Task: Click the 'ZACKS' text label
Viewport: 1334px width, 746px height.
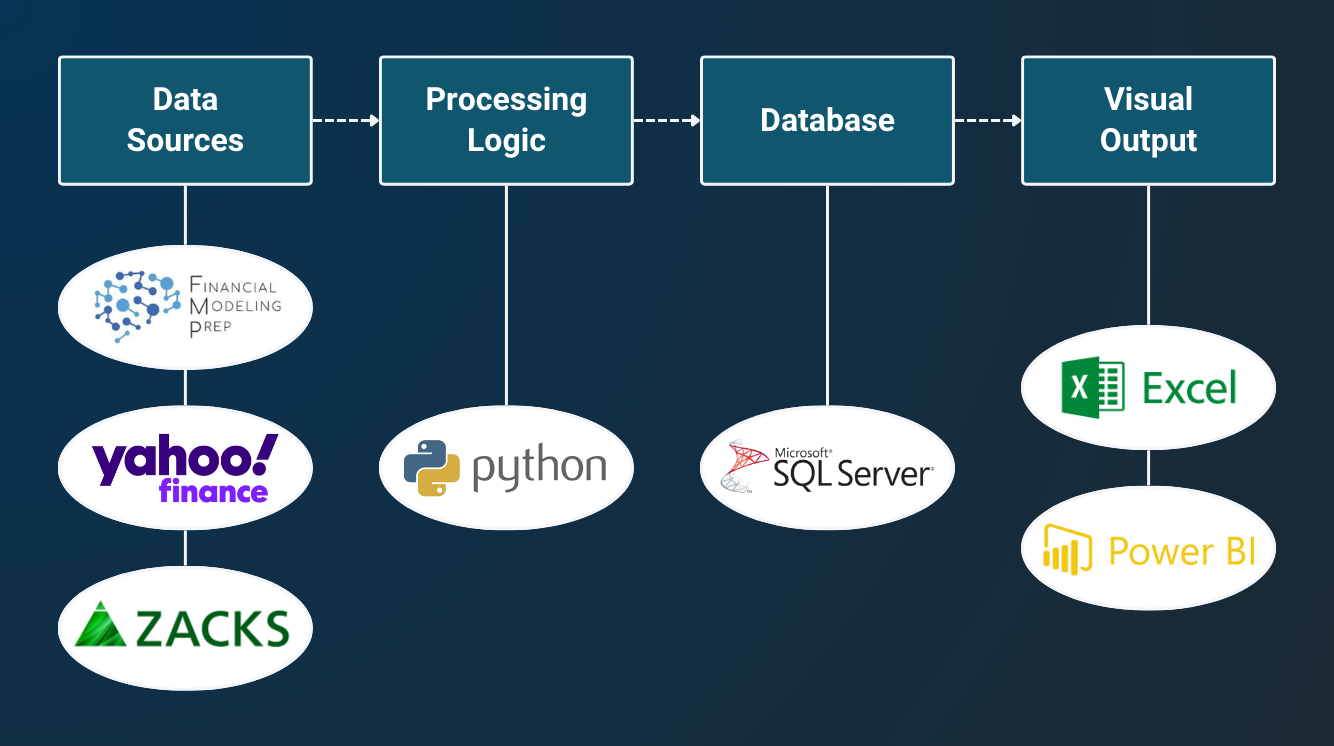Action: coord(212,629)
